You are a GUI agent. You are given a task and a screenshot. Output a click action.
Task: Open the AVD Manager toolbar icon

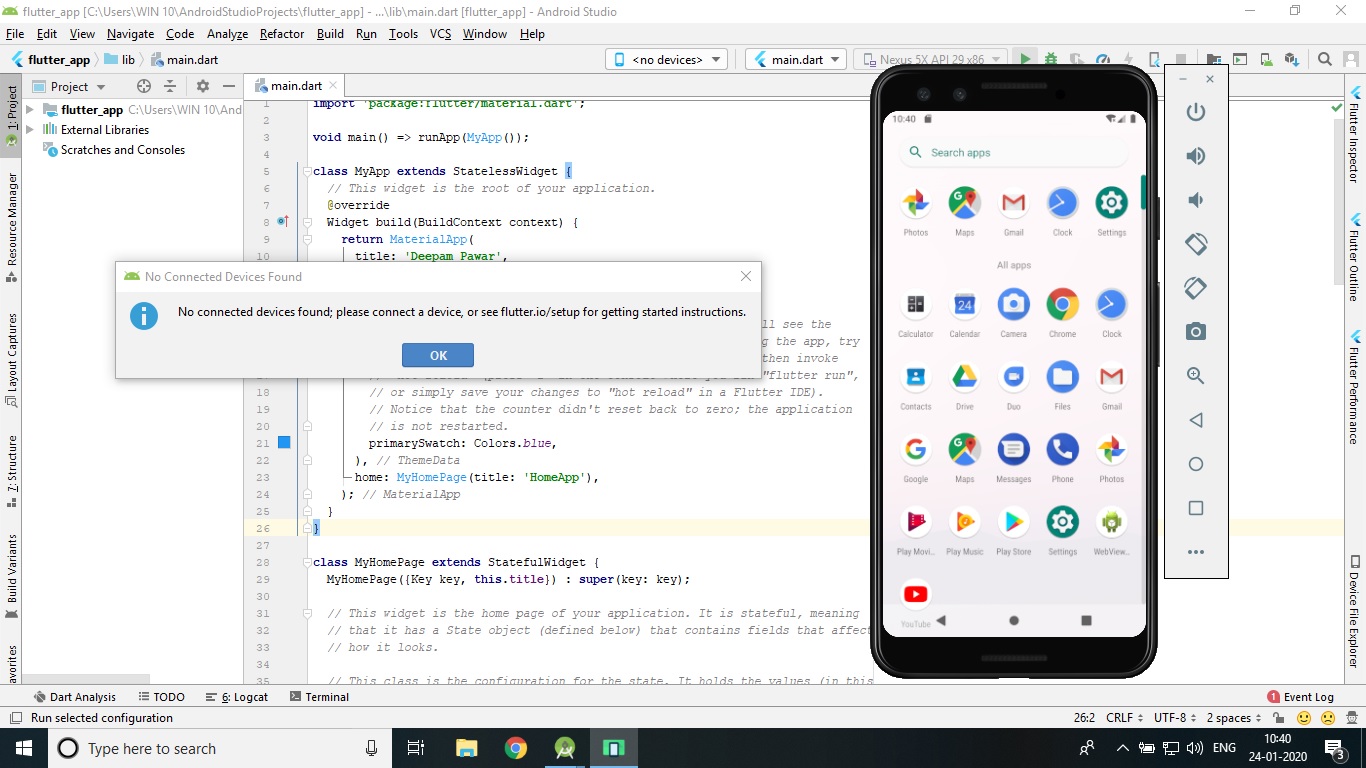point(1266,59)
